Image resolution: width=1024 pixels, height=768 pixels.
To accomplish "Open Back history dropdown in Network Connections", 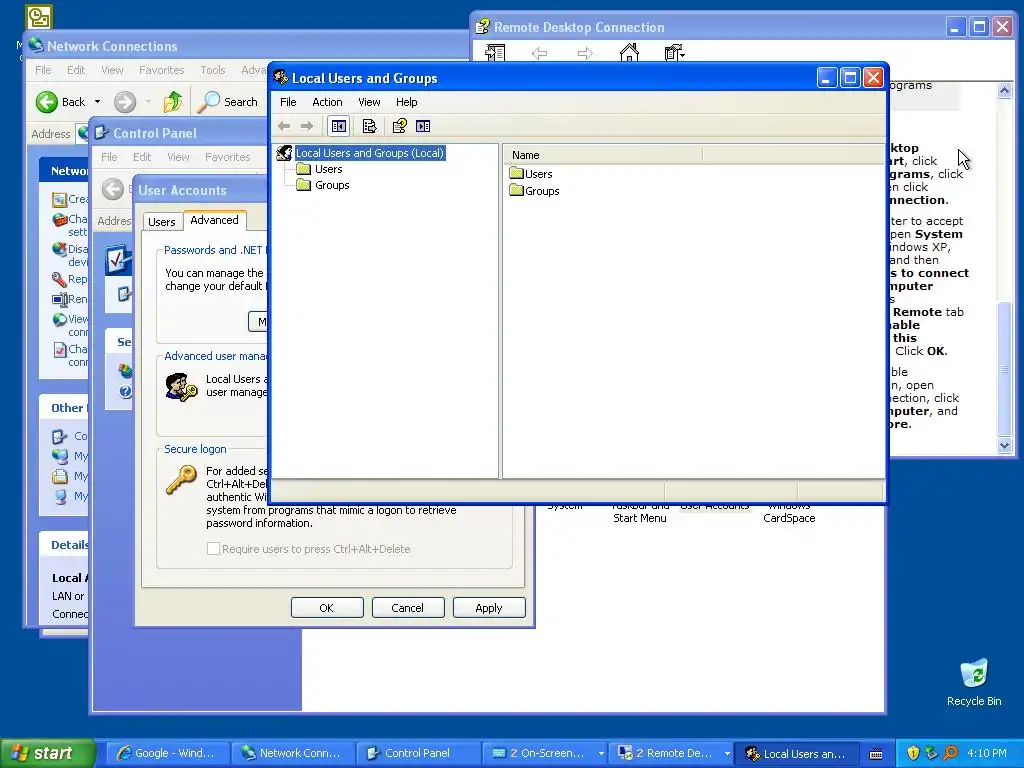I will click(97, 102).
